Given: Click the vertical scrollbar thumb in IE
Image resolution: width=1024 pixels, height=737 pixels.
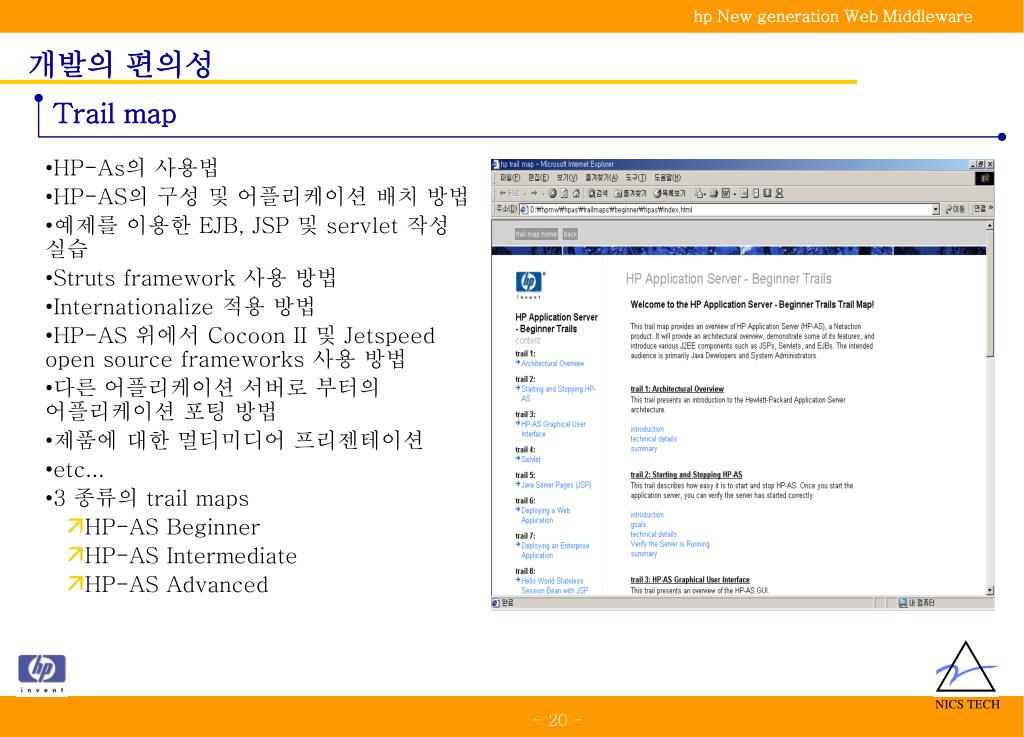Looking at the screenshot, I should pyautogui.click(x=989, y=294).
